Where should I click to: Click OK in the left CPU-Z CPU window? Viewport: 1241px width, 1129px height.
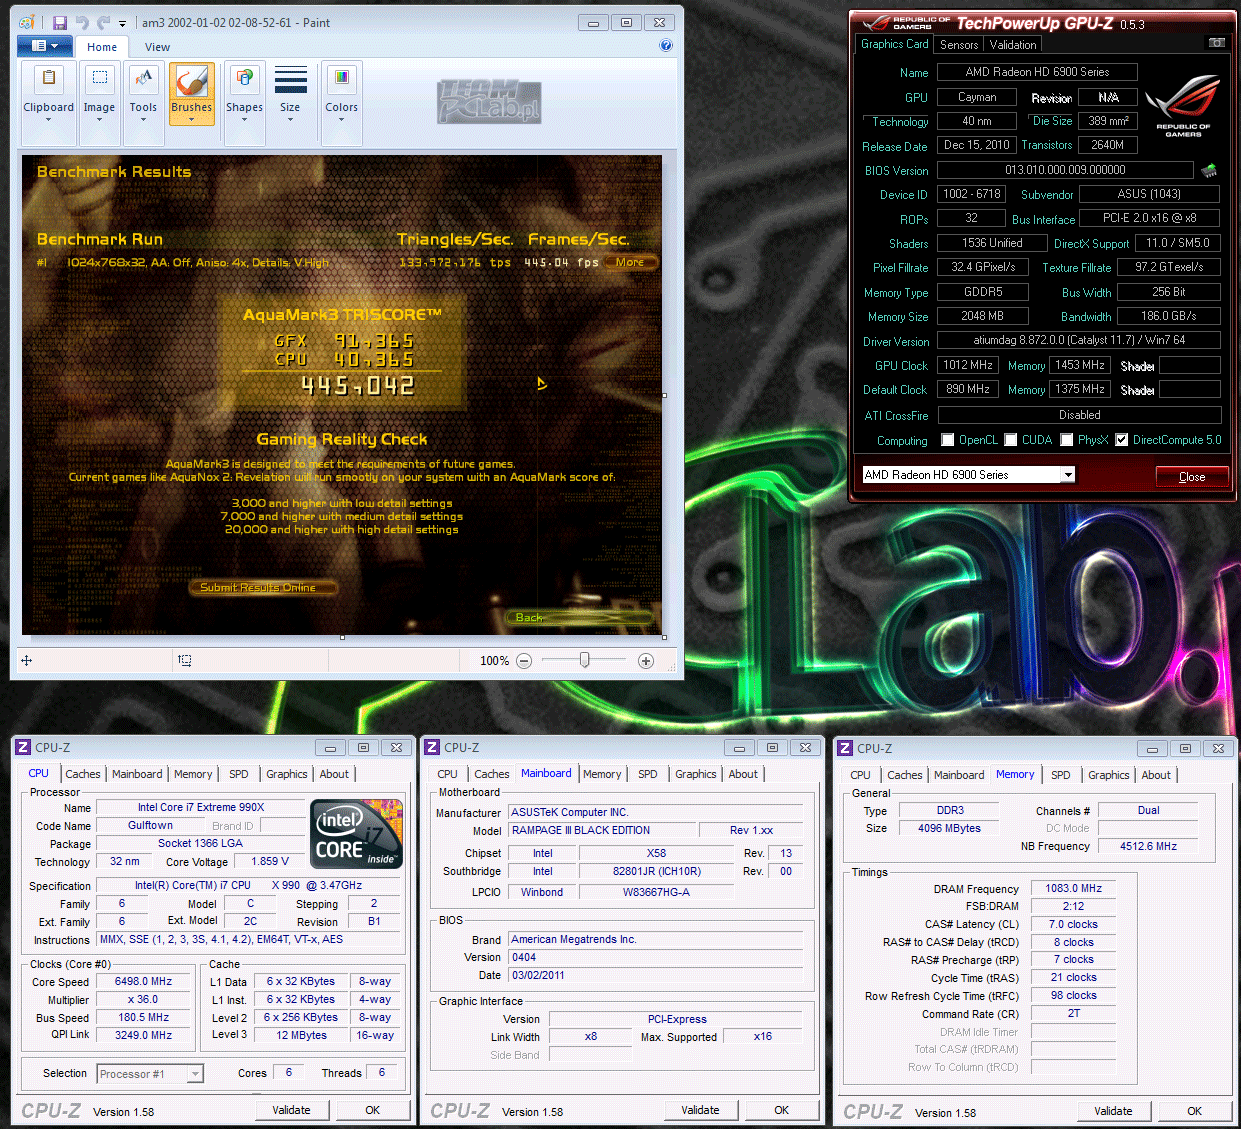coord(372,1110)
